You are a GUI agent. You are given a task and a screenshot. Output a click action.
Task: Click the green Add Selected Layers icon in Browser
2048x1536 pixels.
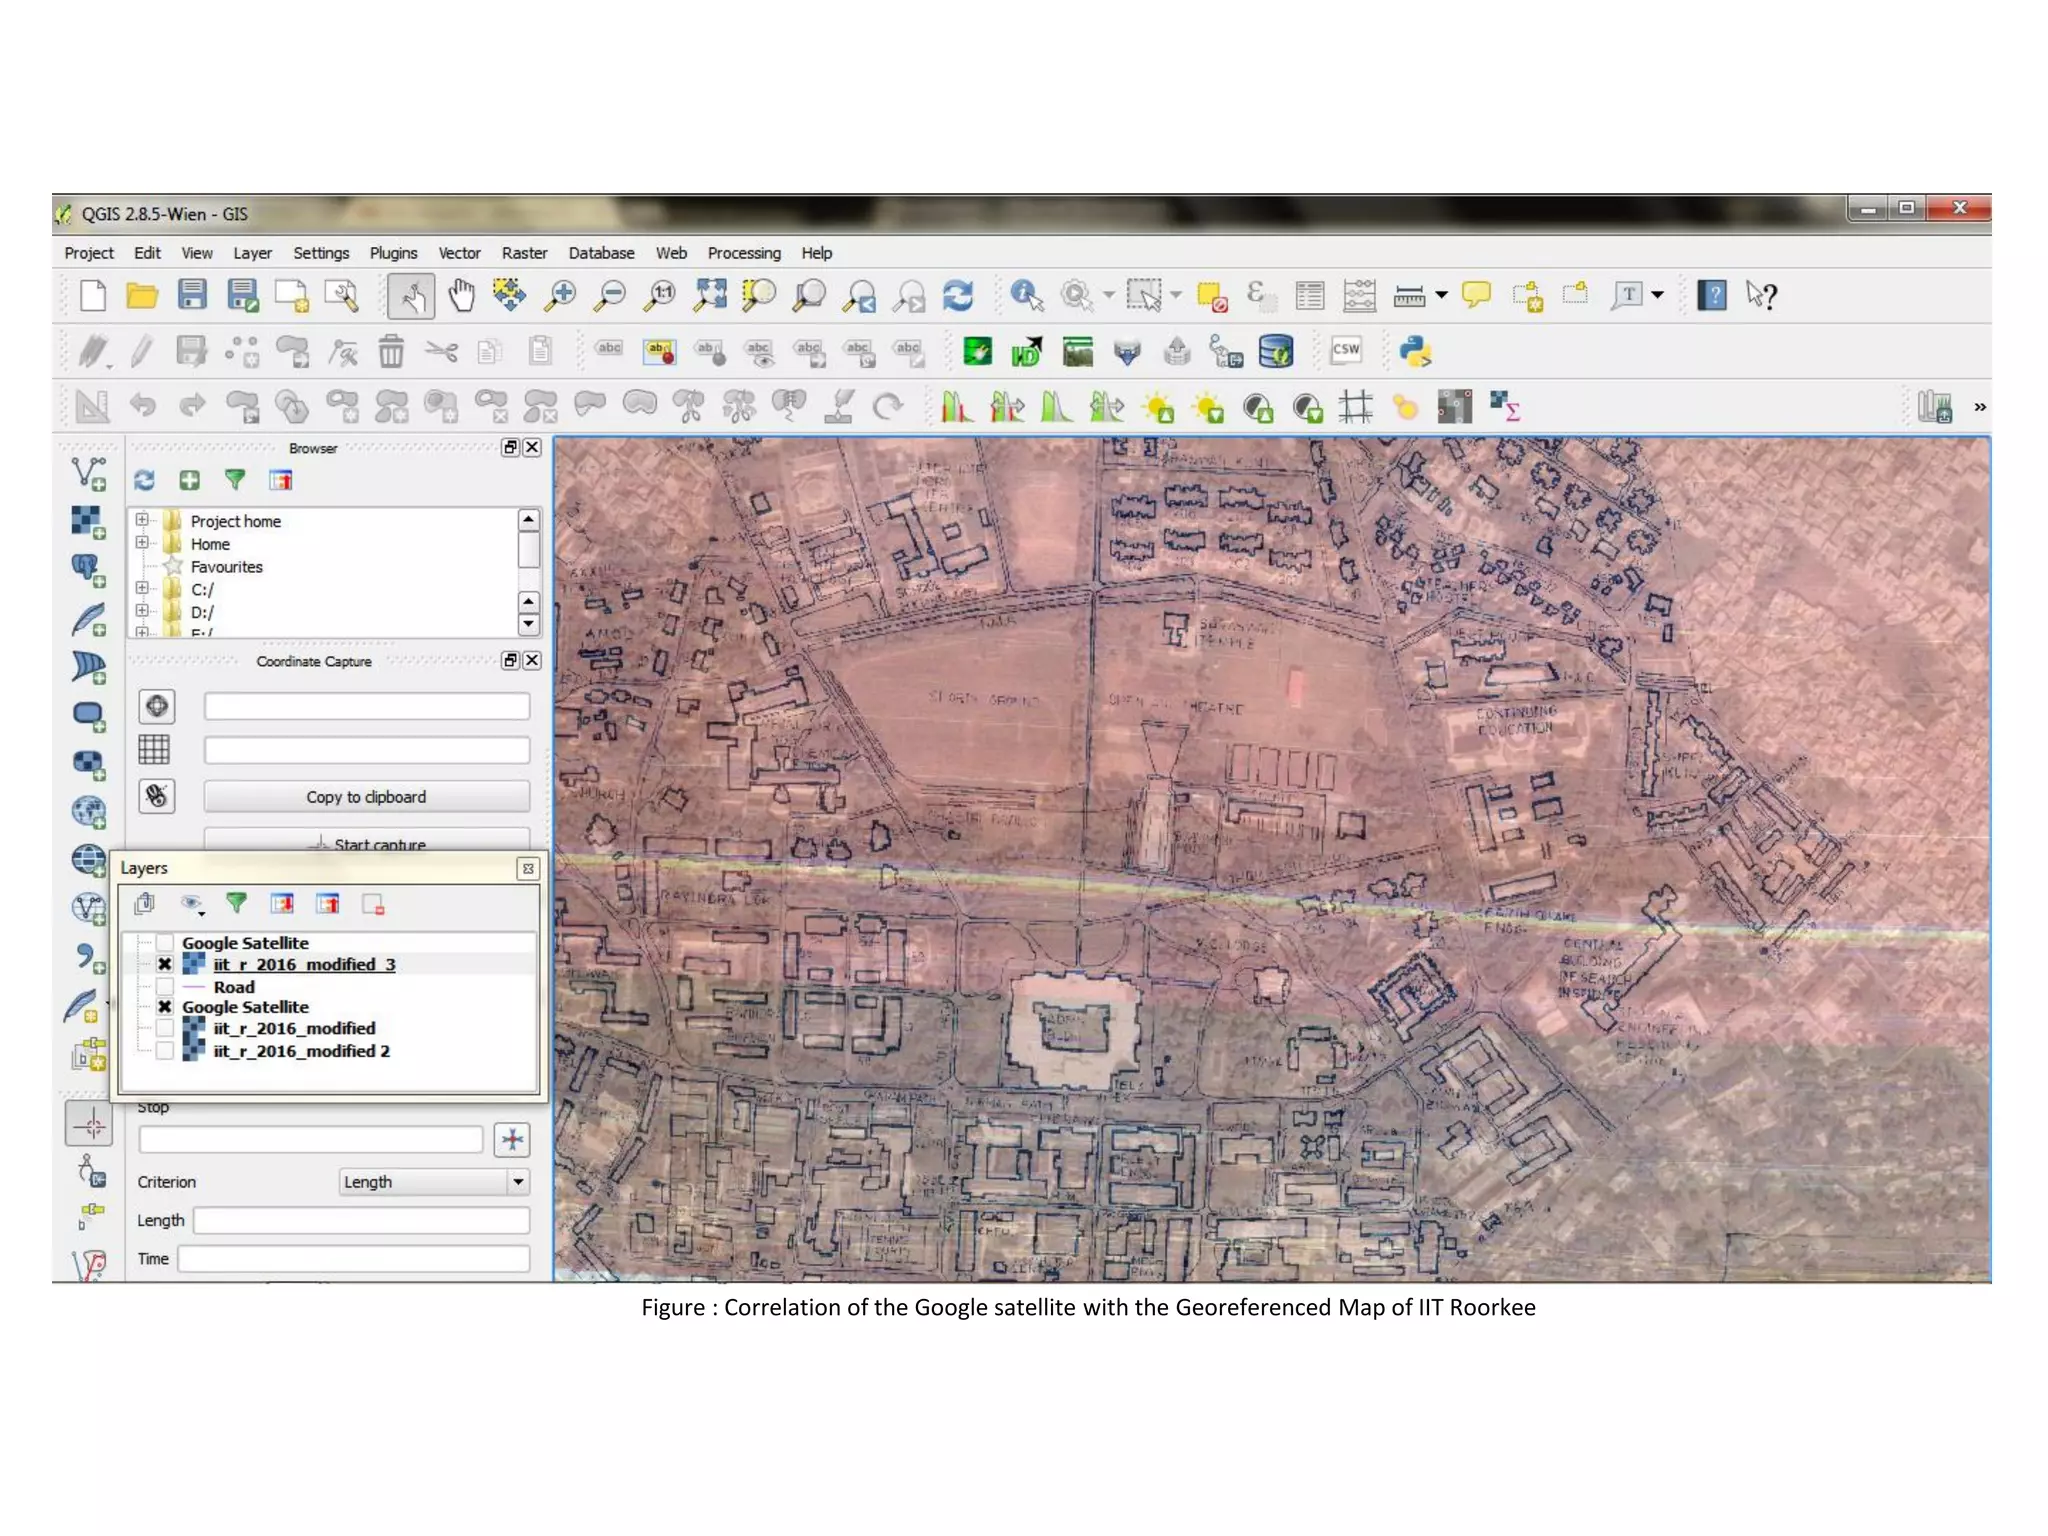click(x=190, y=481)
